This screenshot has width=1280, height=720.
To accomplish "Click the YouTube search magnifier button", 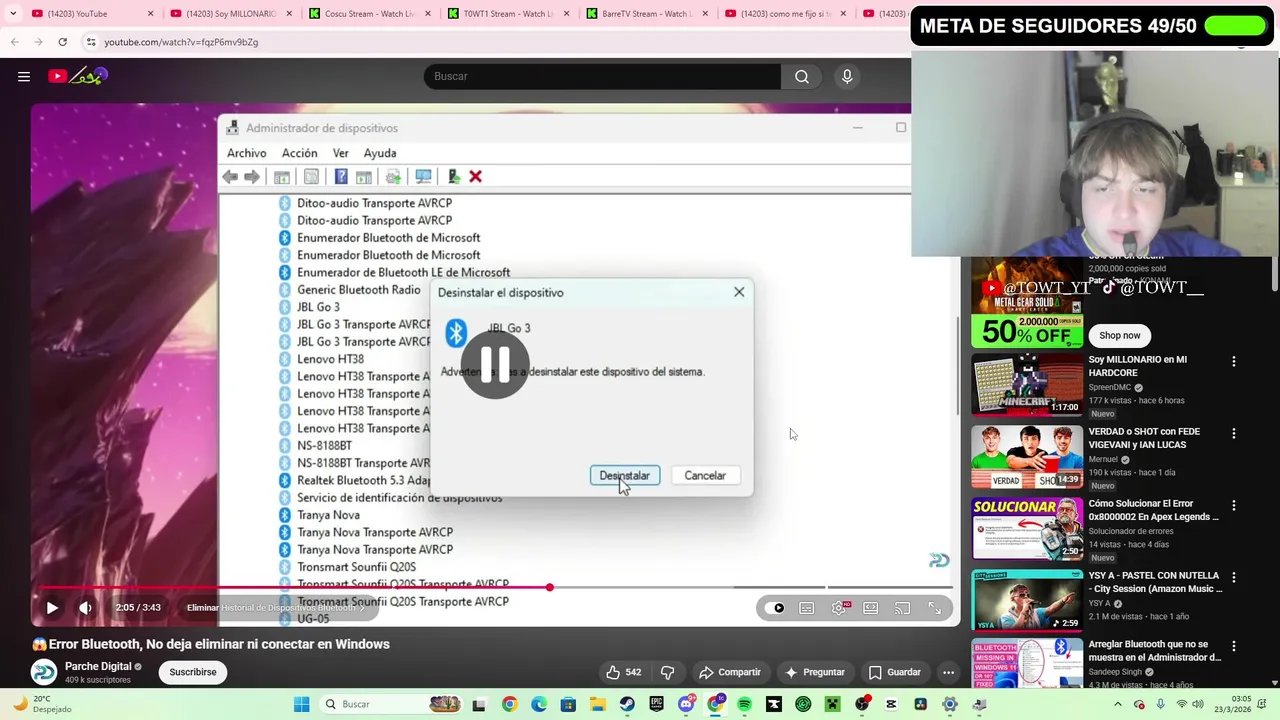I will 802,76.
